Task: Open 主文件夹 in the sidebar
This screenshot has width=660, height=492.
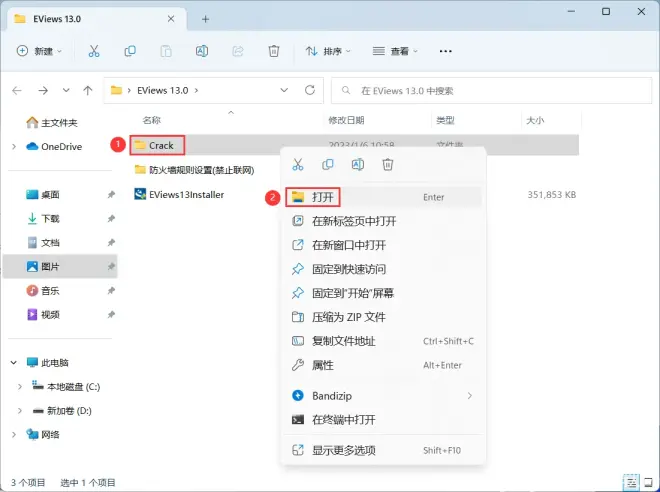Action: pyautogui.click(x=52, y=123)
